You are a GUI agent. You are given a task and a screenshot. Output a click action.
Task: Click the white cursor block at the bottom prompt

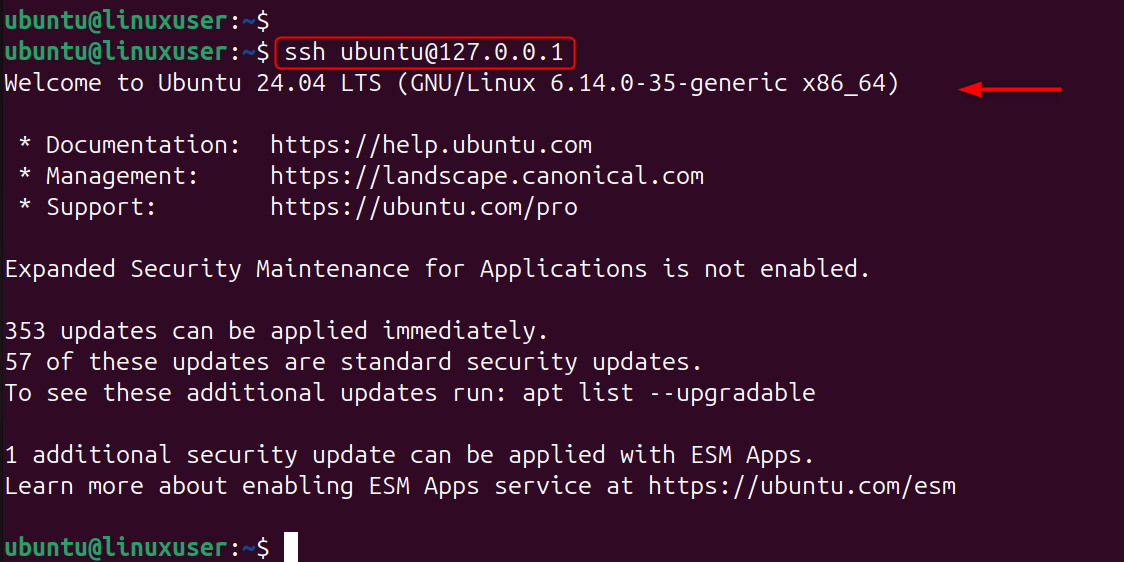pos(291,547)
